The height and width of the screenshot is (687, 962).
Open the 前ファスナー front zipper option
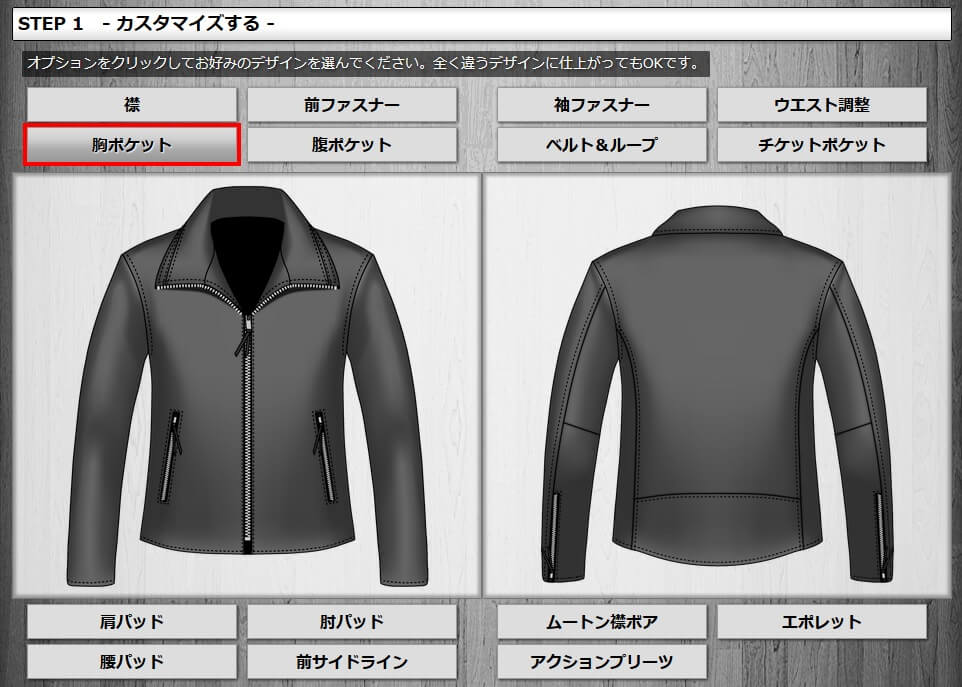click(x=352, y=105)
